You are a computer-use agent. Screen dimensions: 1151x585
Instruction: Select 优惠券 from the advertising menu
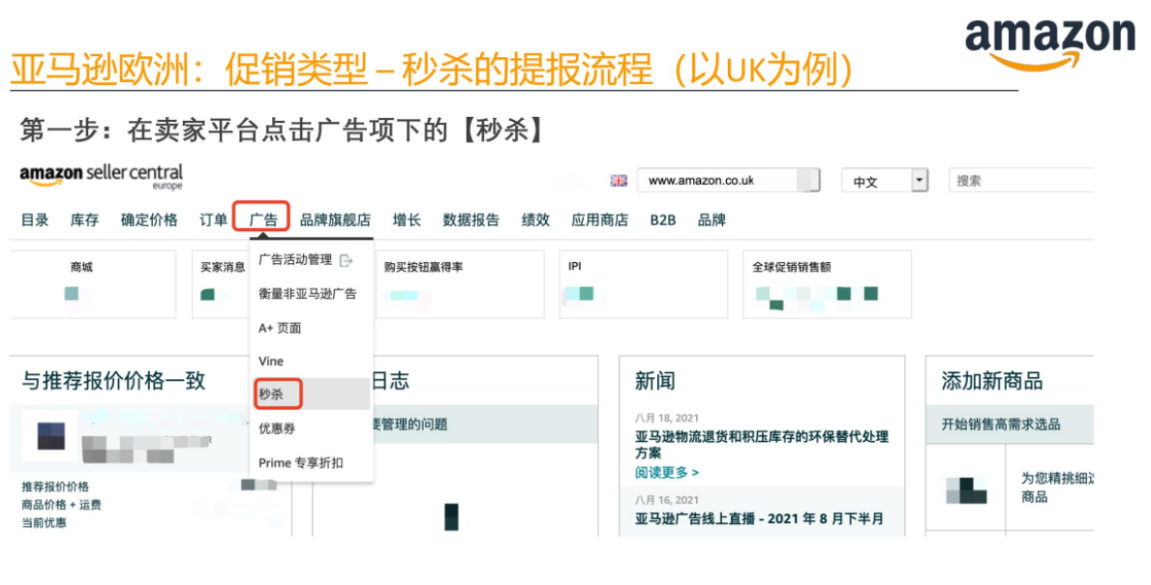[x=275, y=428]
